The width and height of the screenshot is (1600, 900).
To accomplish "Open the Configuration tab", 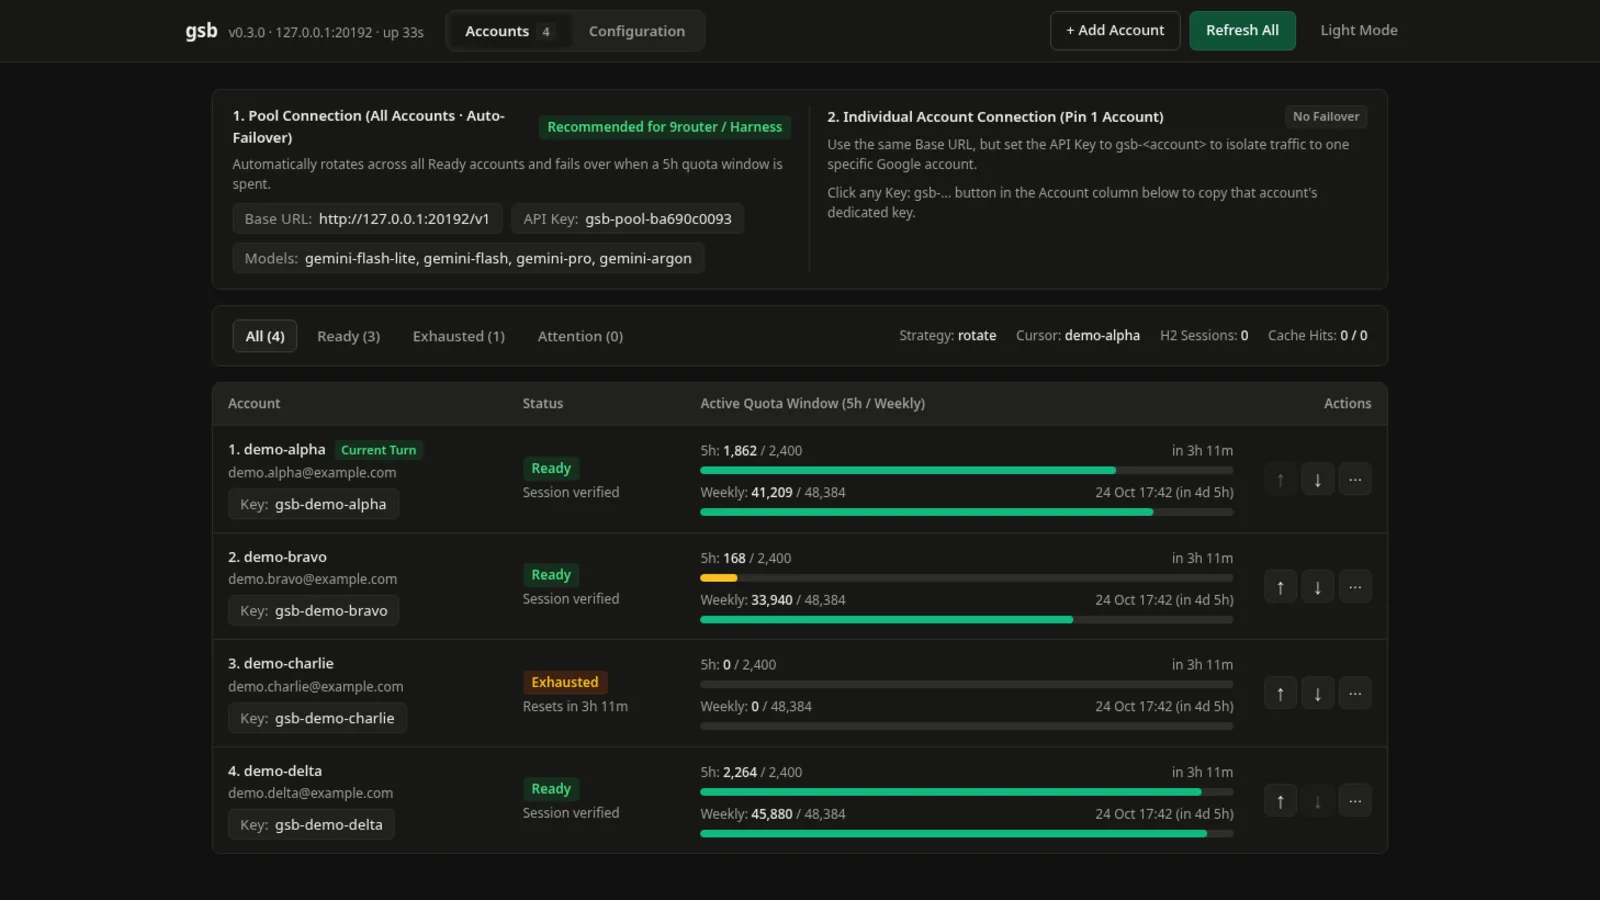I will [x=637, y=31].
